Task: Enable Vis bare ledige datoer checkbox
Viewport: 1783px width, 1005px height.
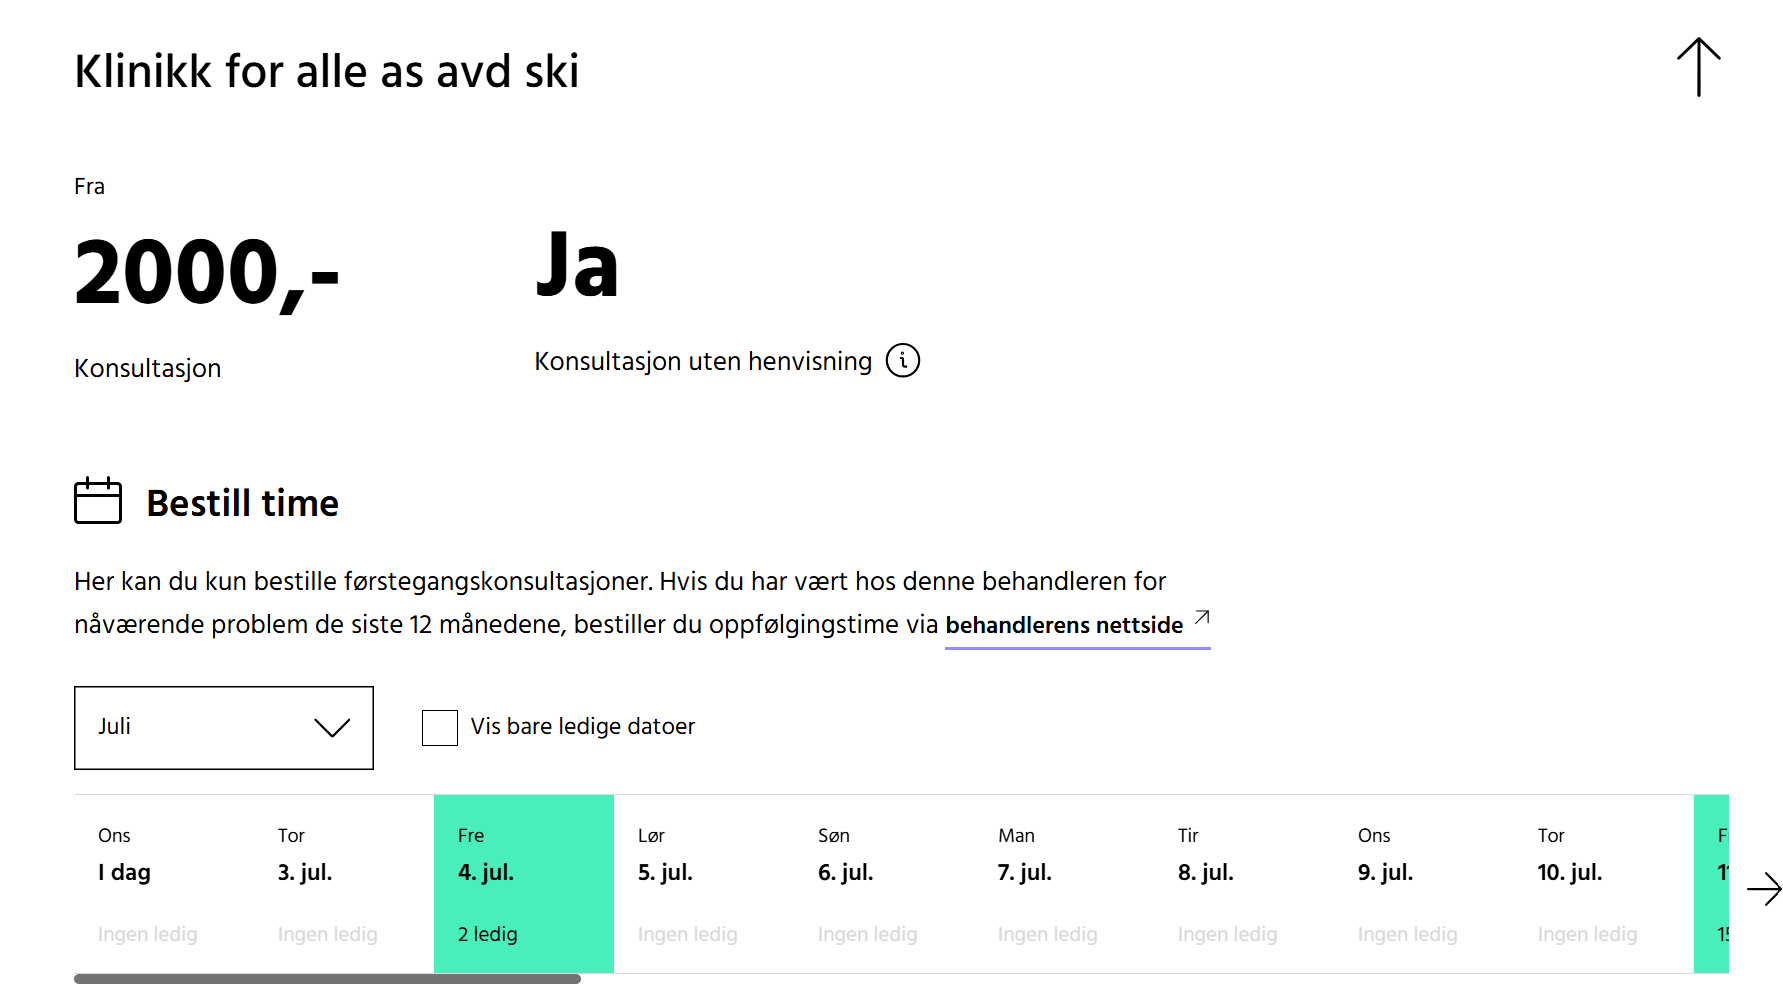Action: pos(440,728)
